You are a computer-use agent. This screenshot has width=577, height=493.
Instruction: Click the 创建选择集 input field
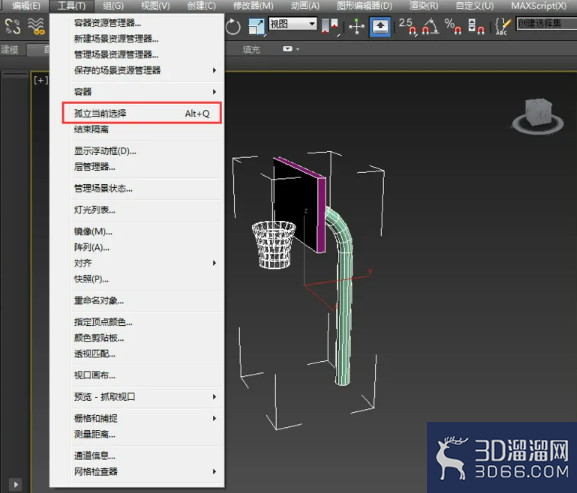point(546,24)
